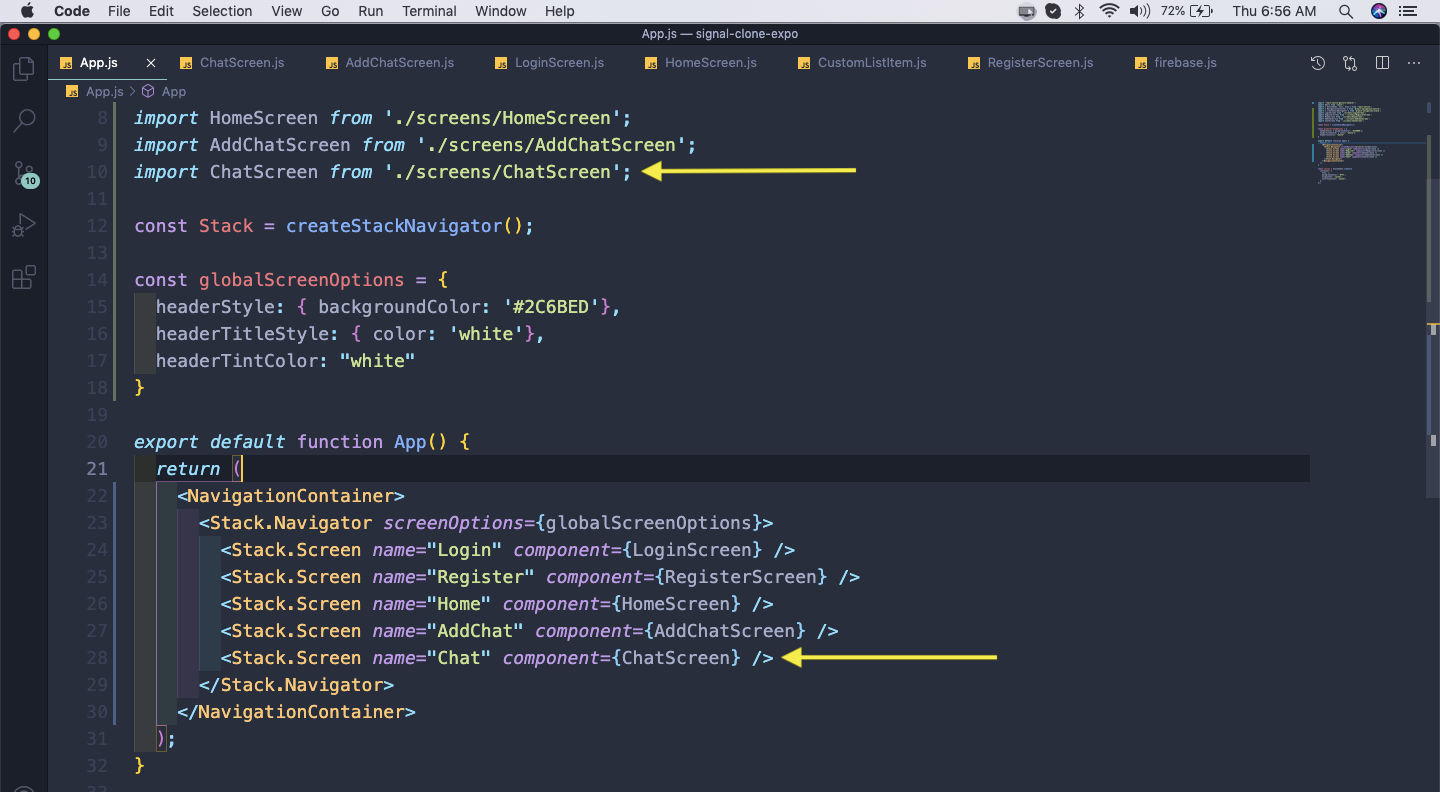Click RegisterScreen component on line 25
This screenshot has height=792, width=1440.
click(741, 577)
